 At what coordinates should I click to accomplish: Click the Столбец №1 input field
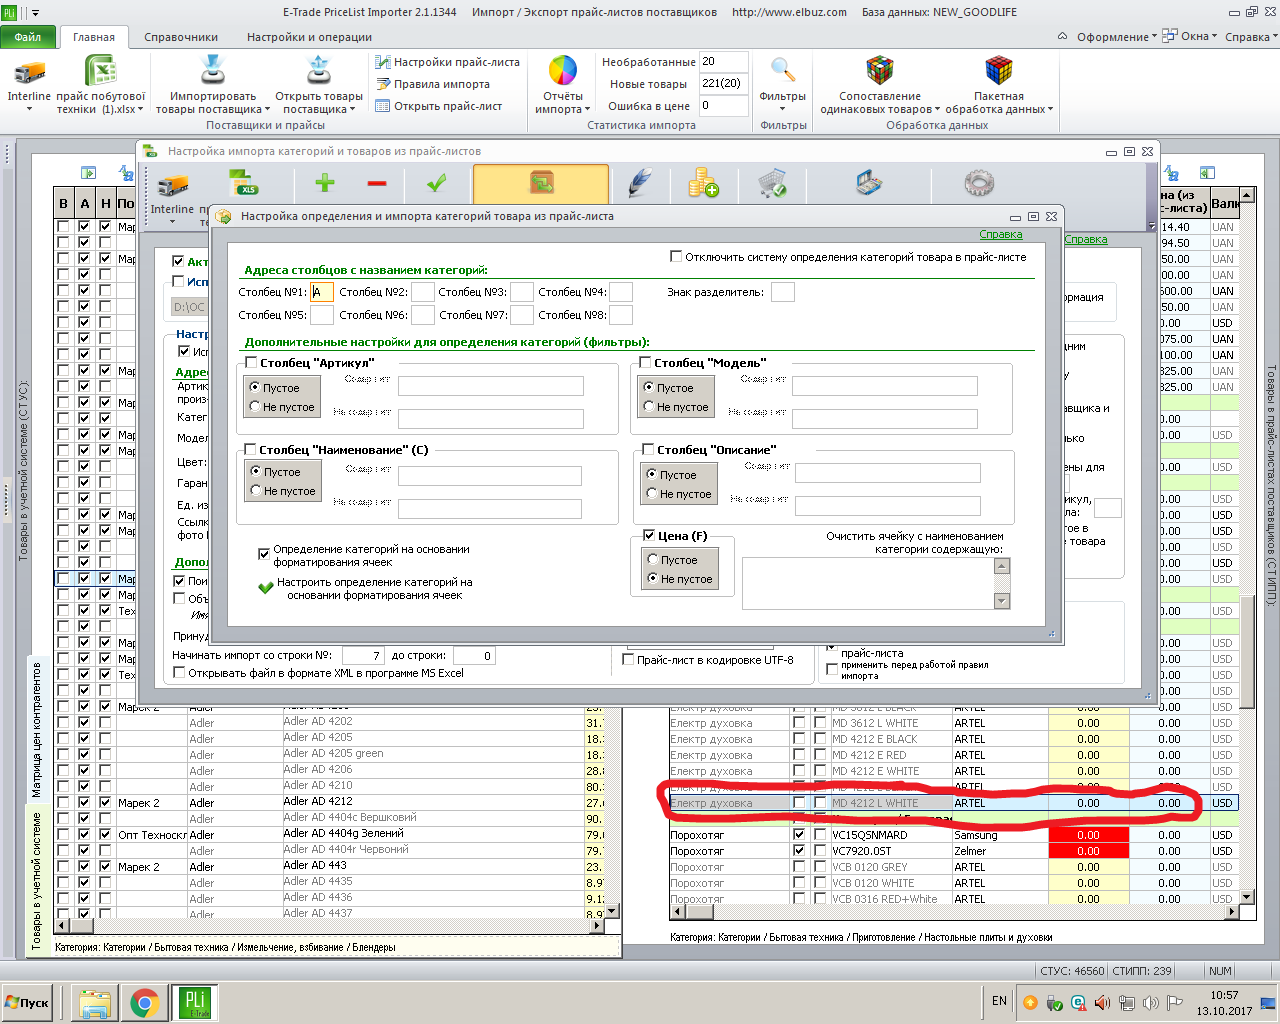[322, 292]
